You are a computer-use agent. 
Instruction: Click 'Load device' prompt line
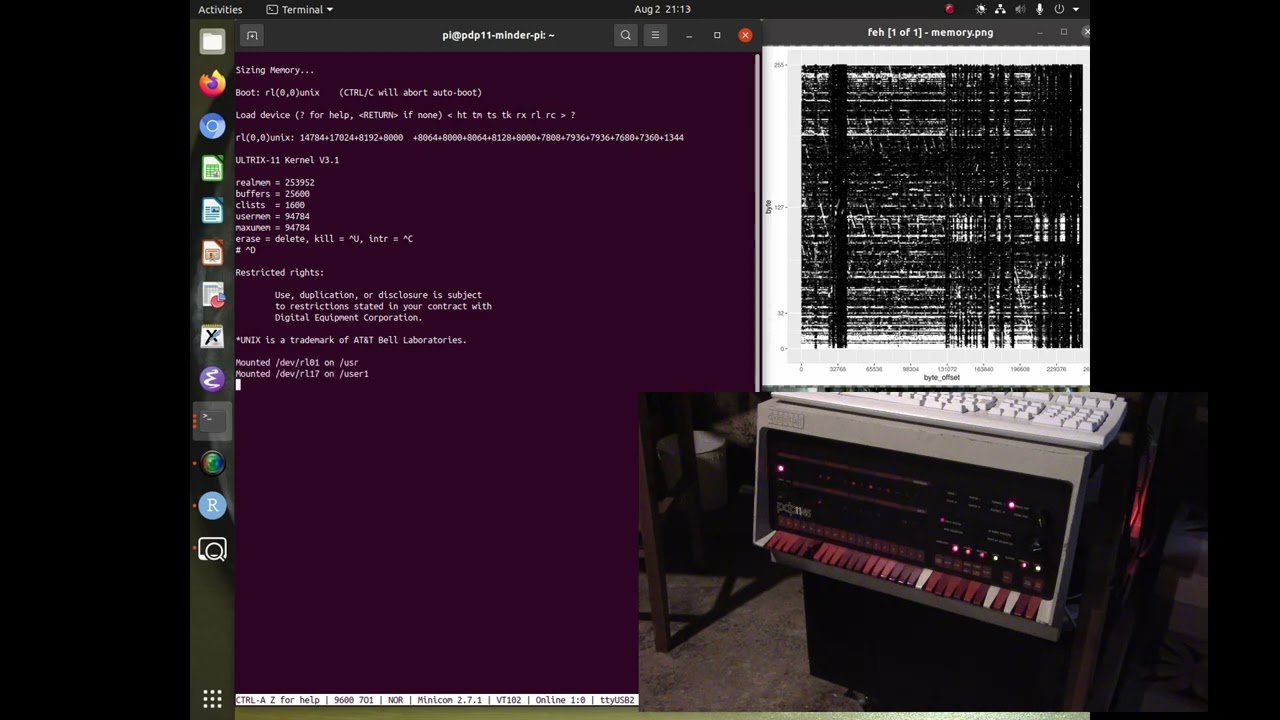coord(405,115)
